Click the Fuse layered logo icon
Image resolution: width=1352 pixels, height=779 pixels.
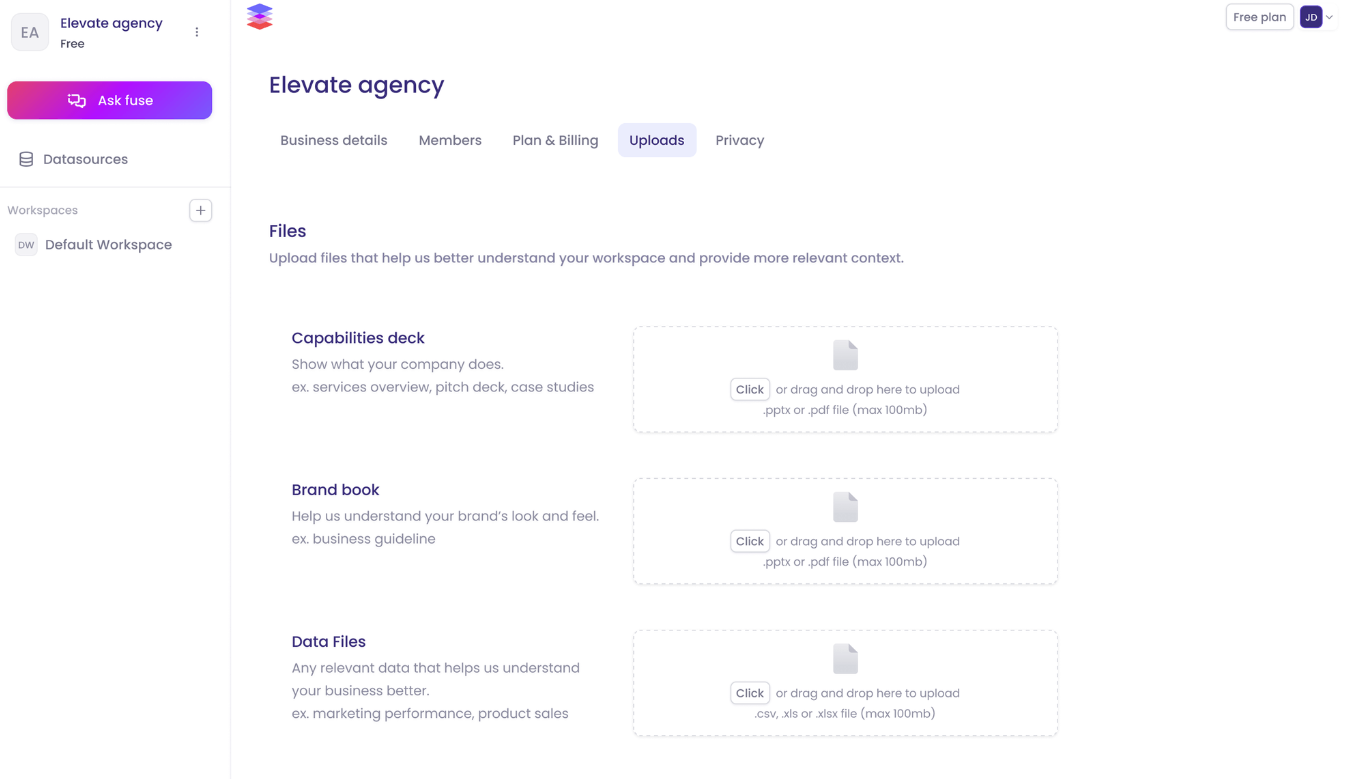[259, 17]
